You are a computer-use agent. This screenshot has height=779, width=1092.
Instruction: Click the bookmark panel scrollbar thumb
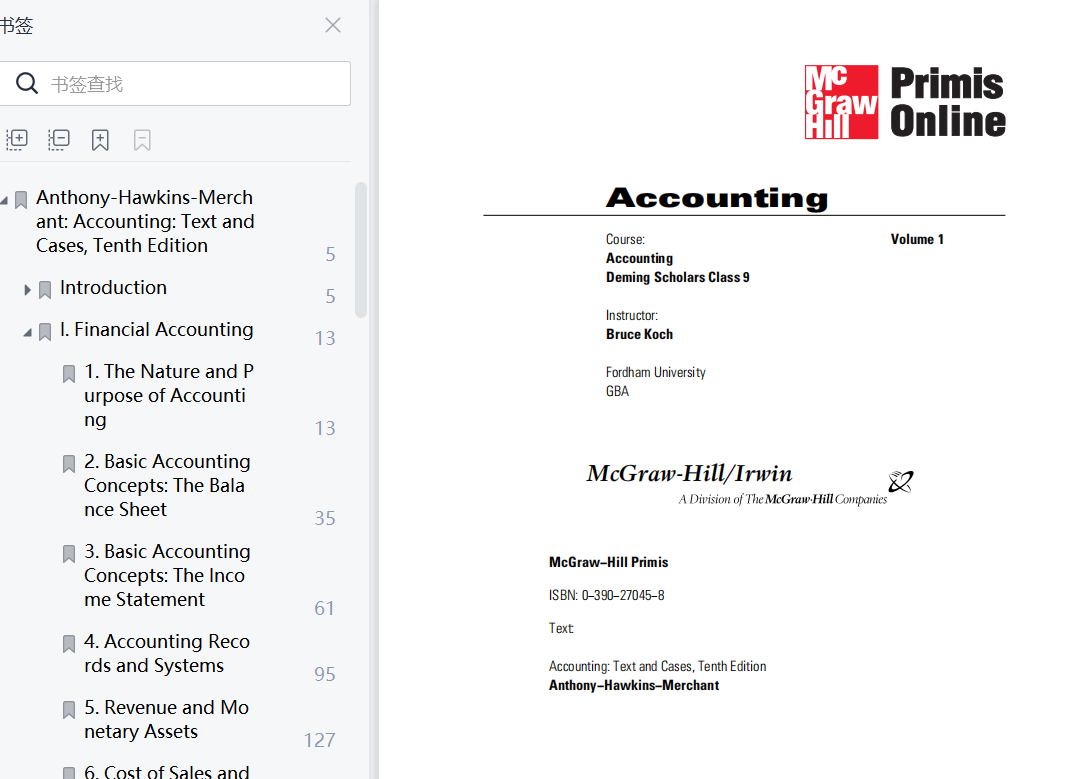click(x=361, y=250)
